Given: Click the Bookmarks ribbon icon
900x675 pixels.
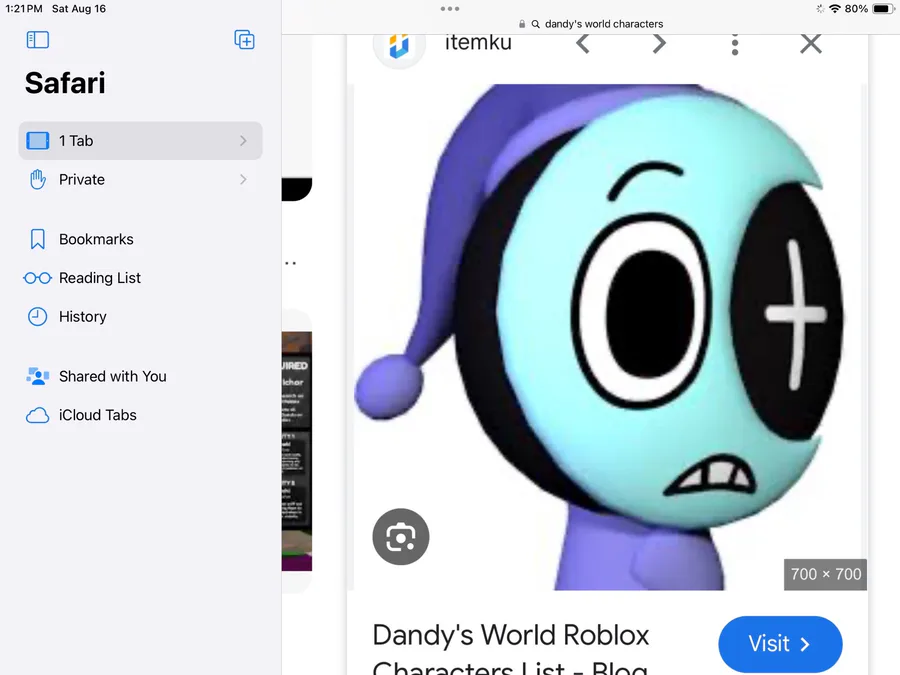Looking at the screenshot, I should click(38, 239).
